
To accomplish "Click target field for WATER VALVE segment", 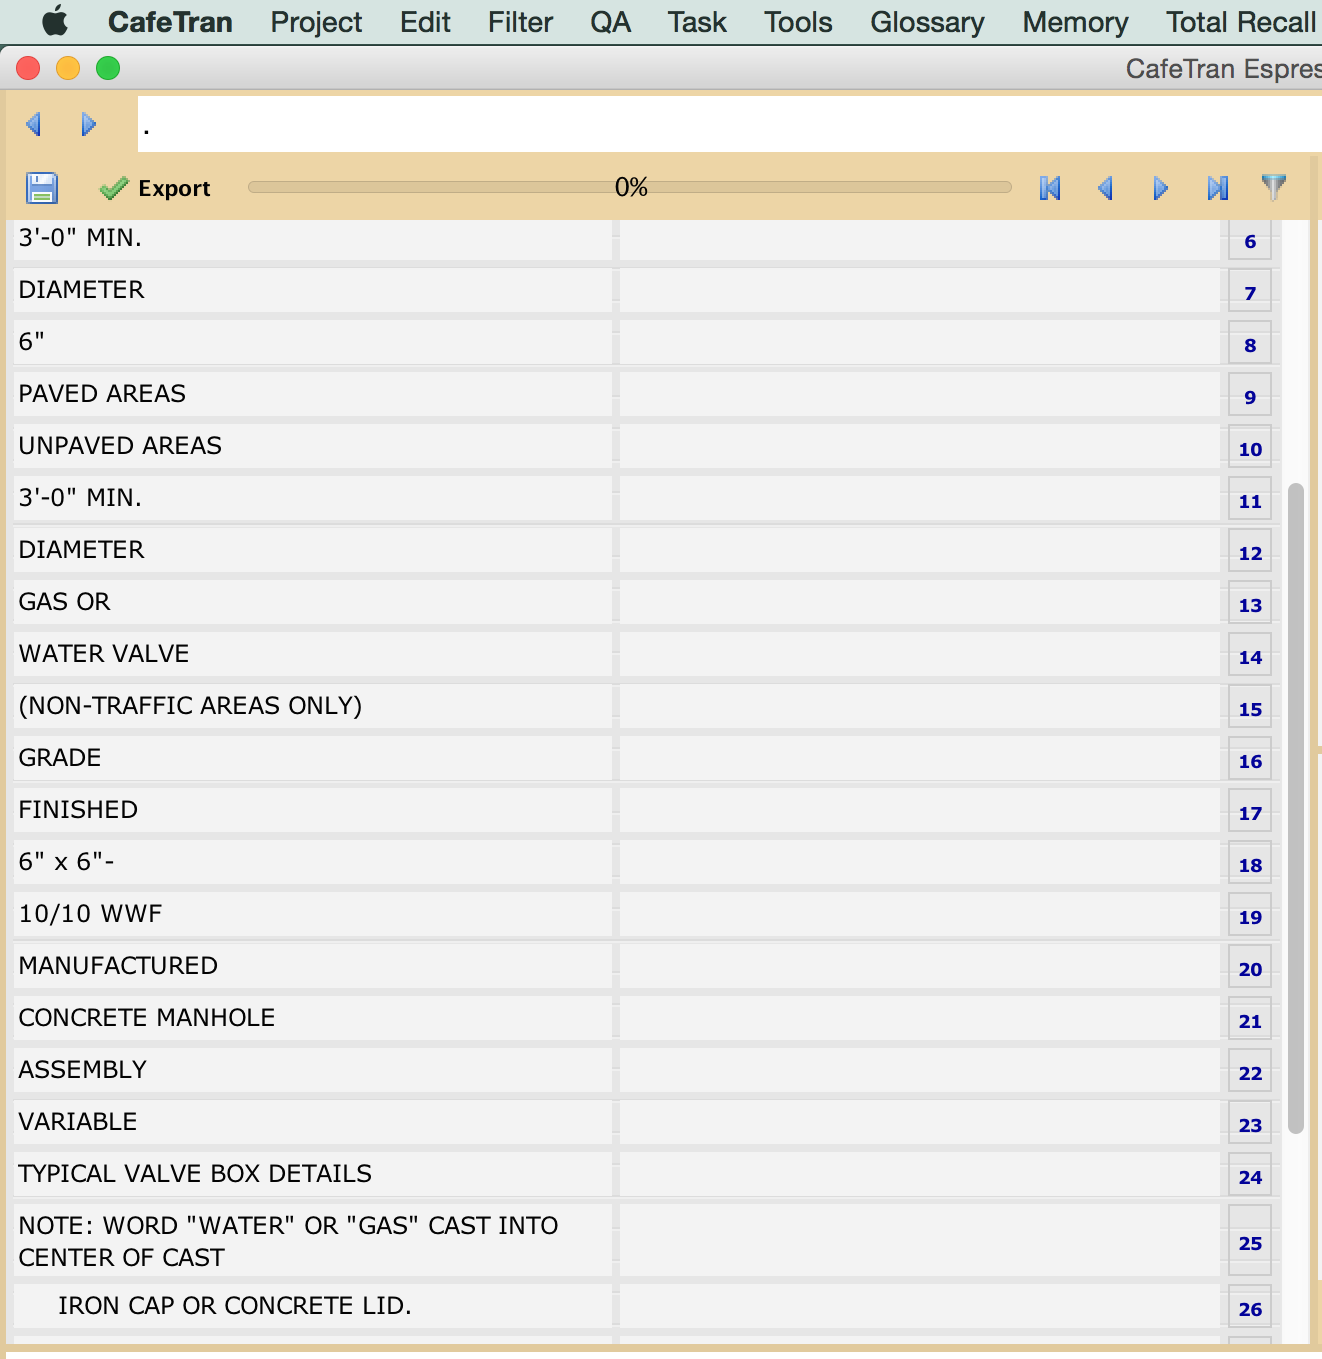I will [x=918, y=654].
